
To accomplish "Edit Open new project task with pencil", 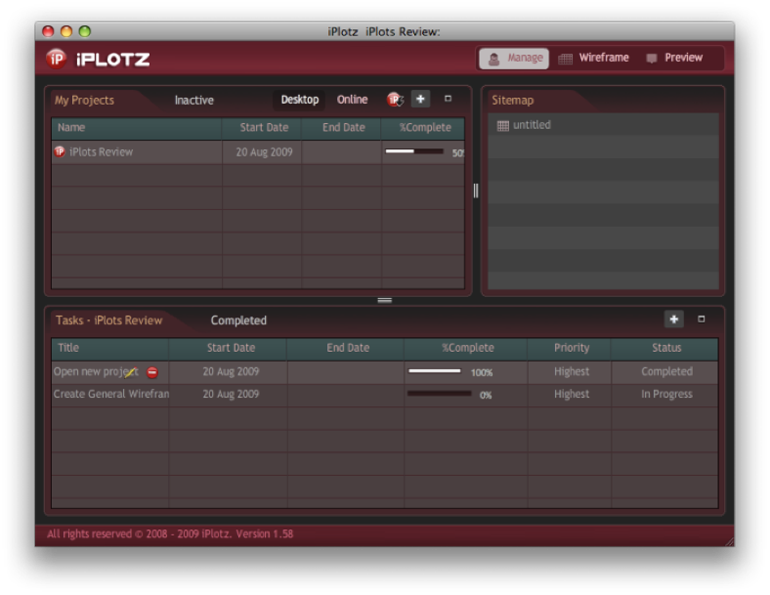I will coord(131,373).
